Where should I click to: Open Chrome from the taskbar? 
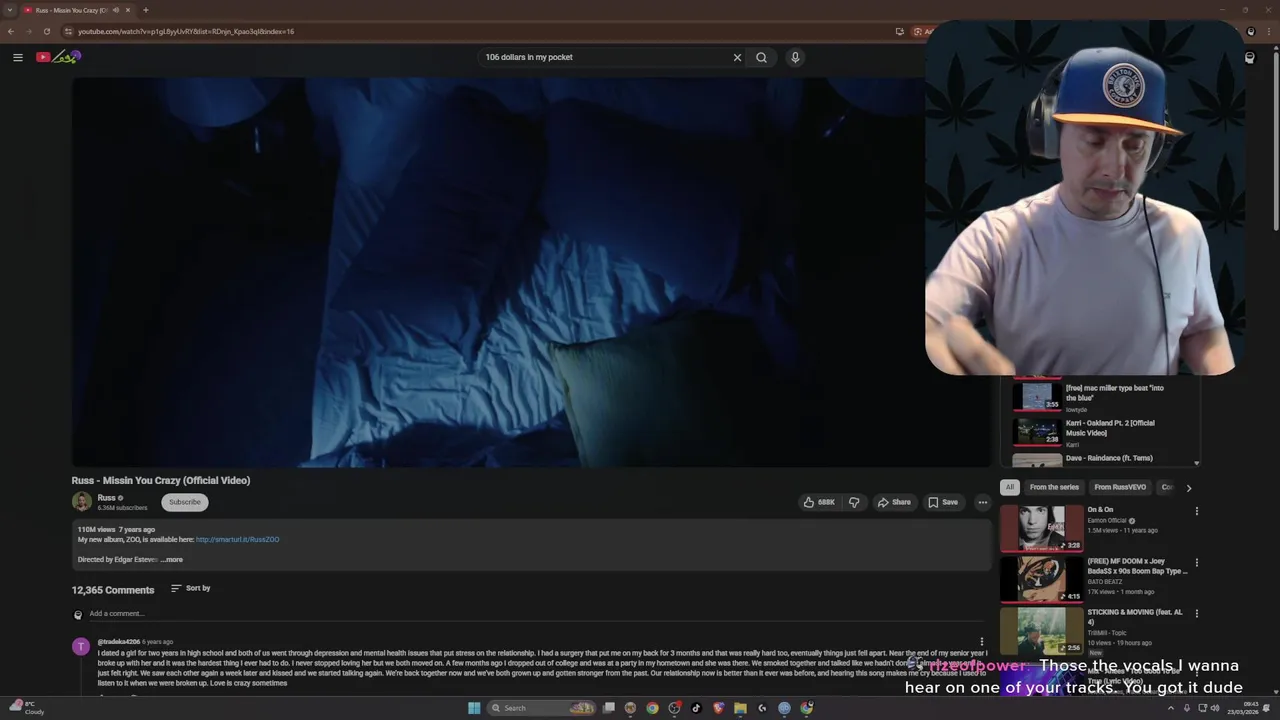[652, 708]
